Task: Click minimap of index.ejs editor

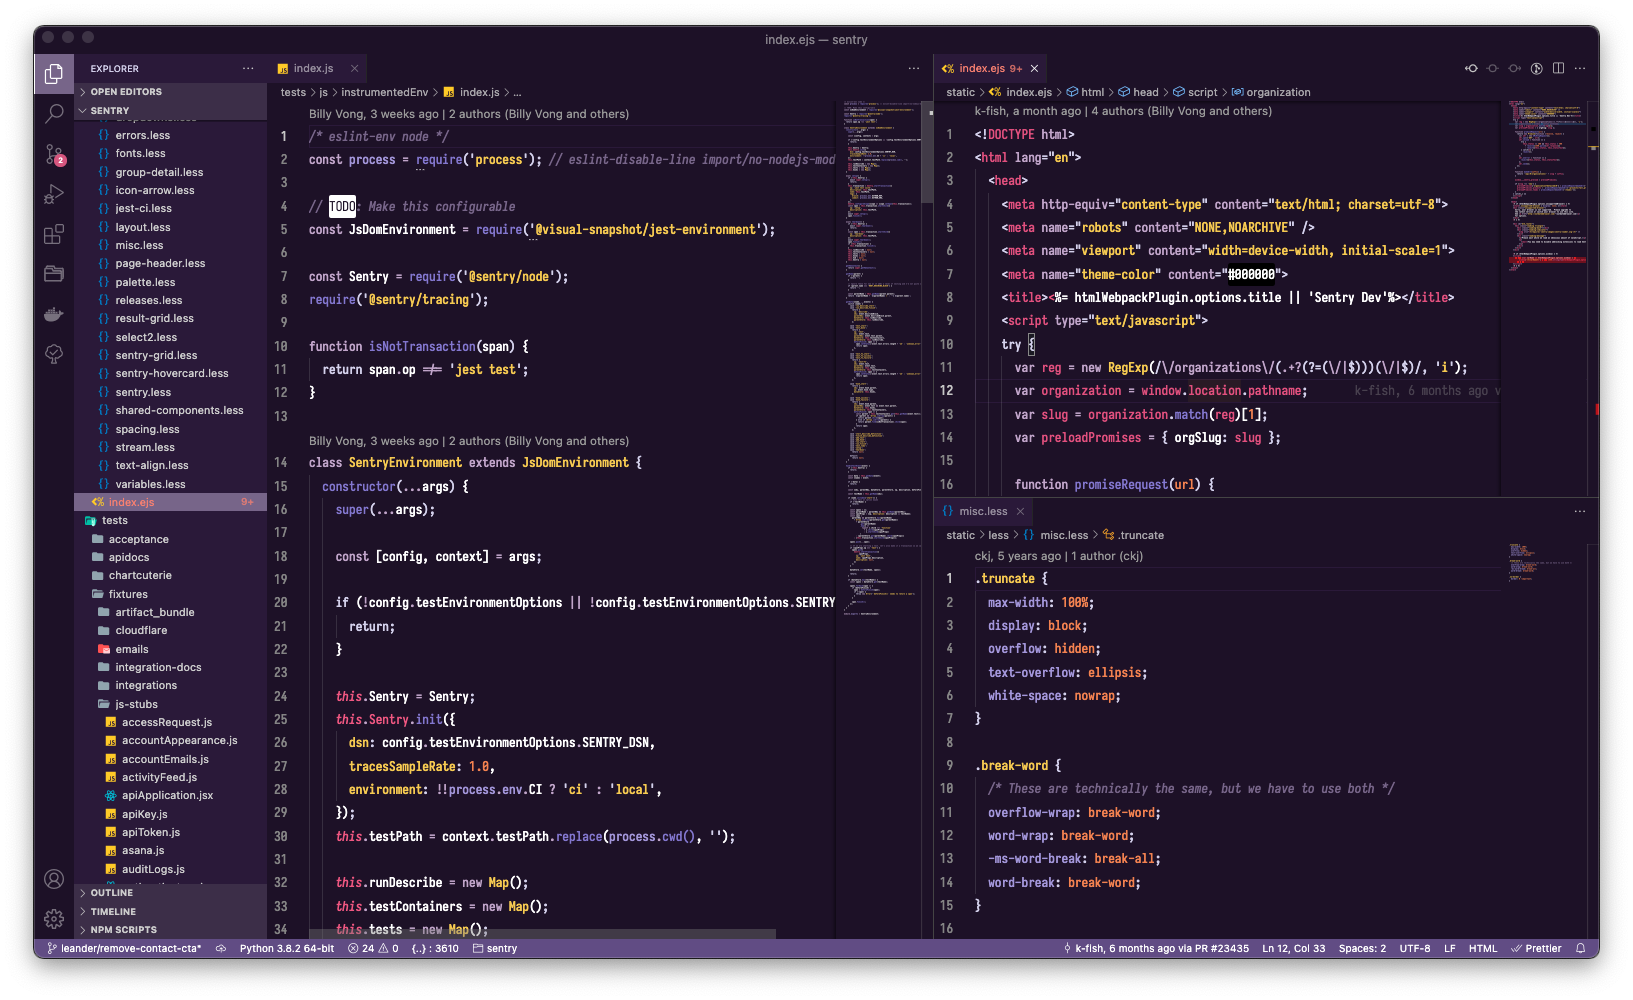Action: (1548, 185)
